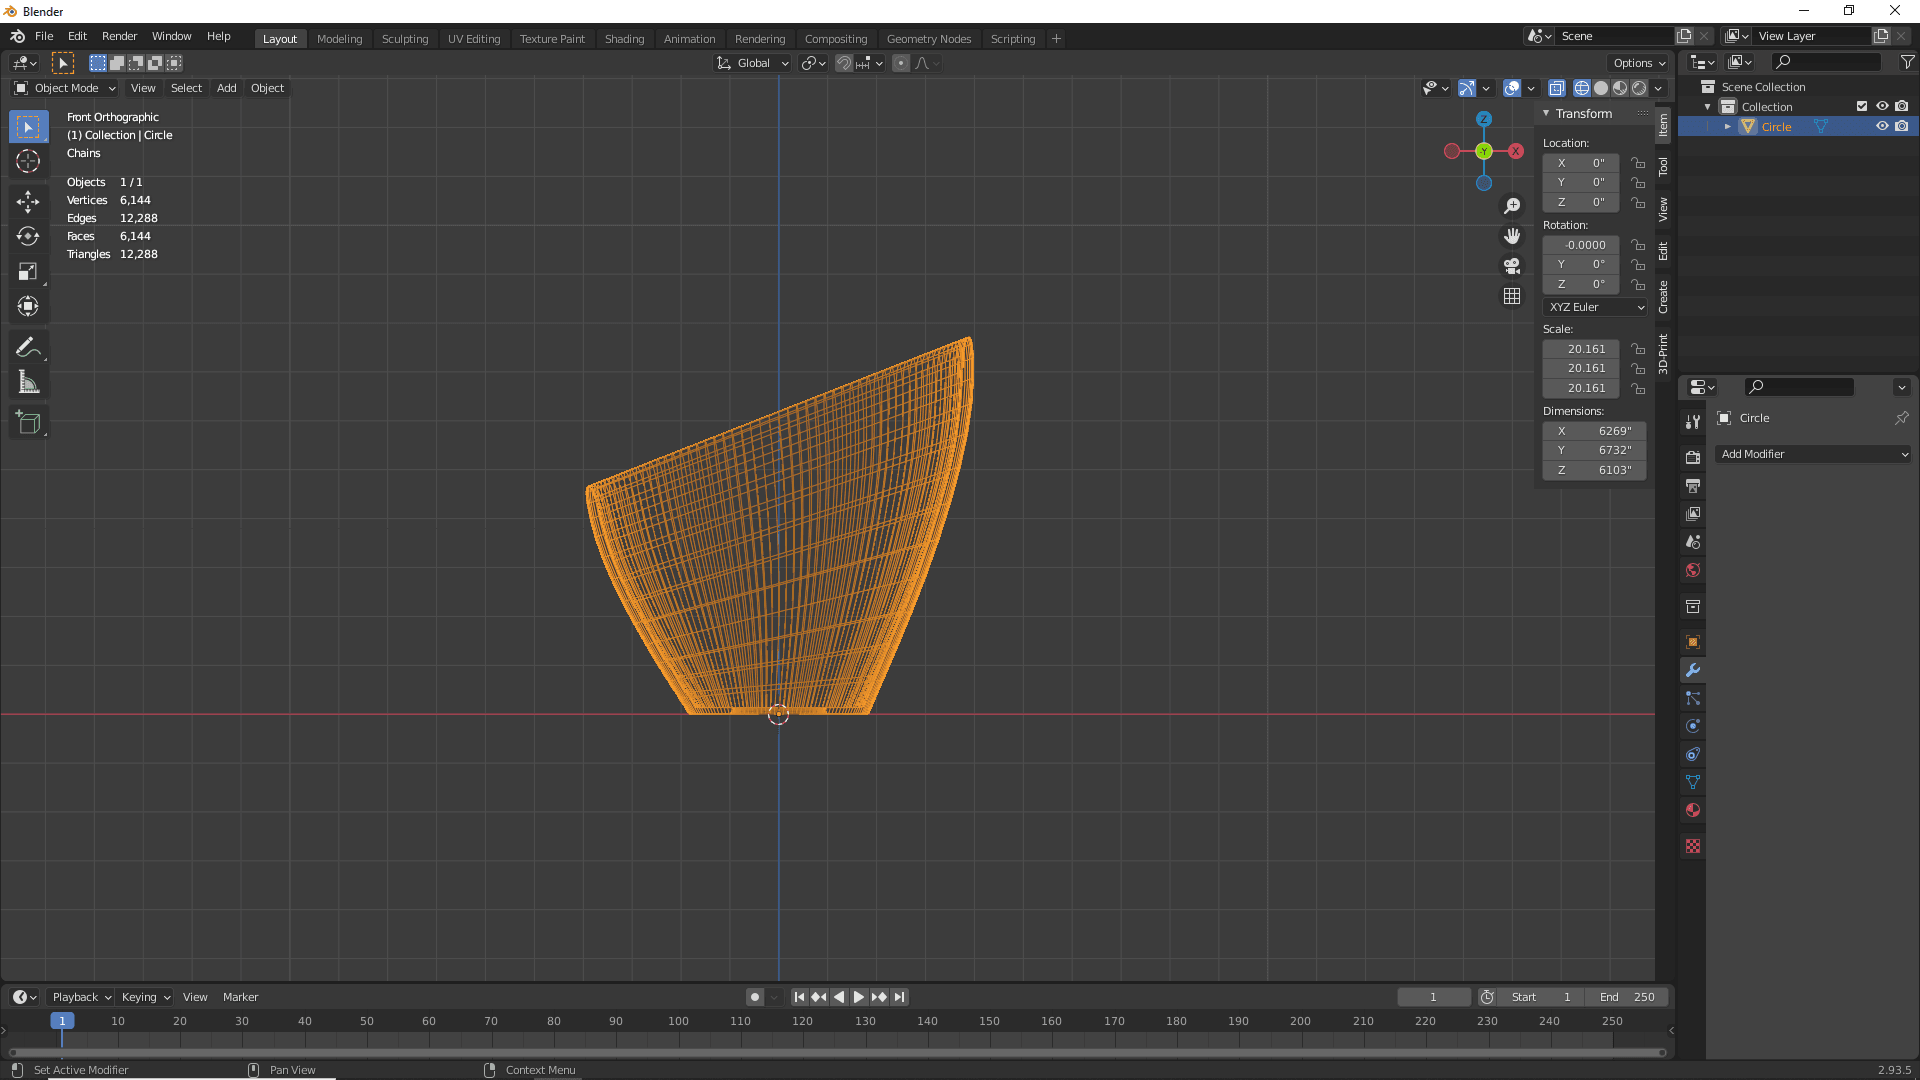Activate the Scale tool

(28, 272)
